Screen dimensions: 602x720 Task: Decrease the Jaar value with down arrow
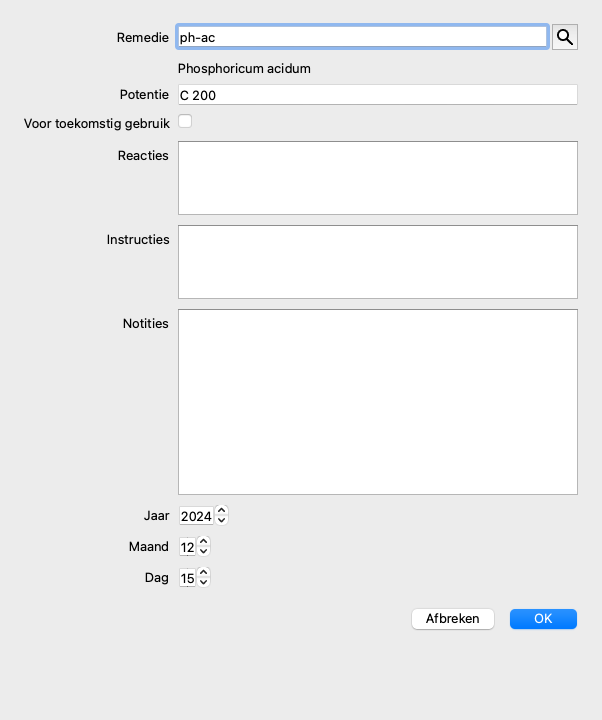pyautogui.click(x=222, y=521)
